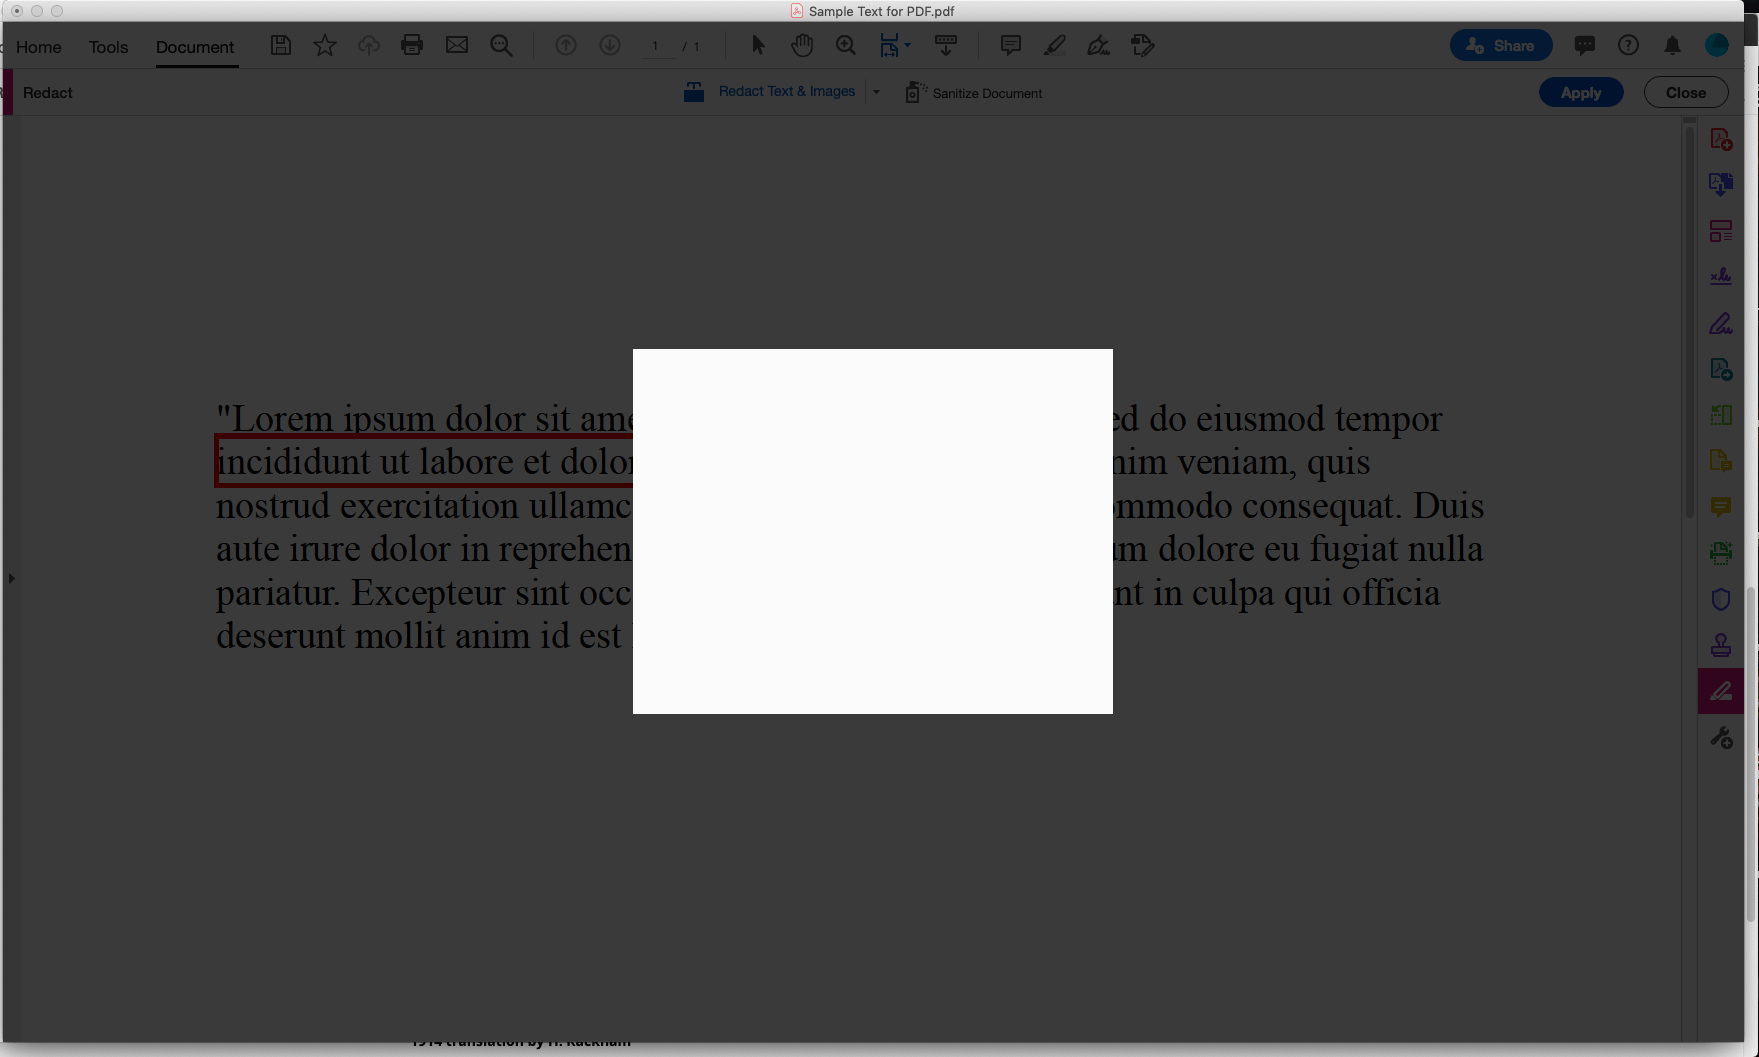Expand the Redact Text & Images dropdown

click(x=876, y=91)
